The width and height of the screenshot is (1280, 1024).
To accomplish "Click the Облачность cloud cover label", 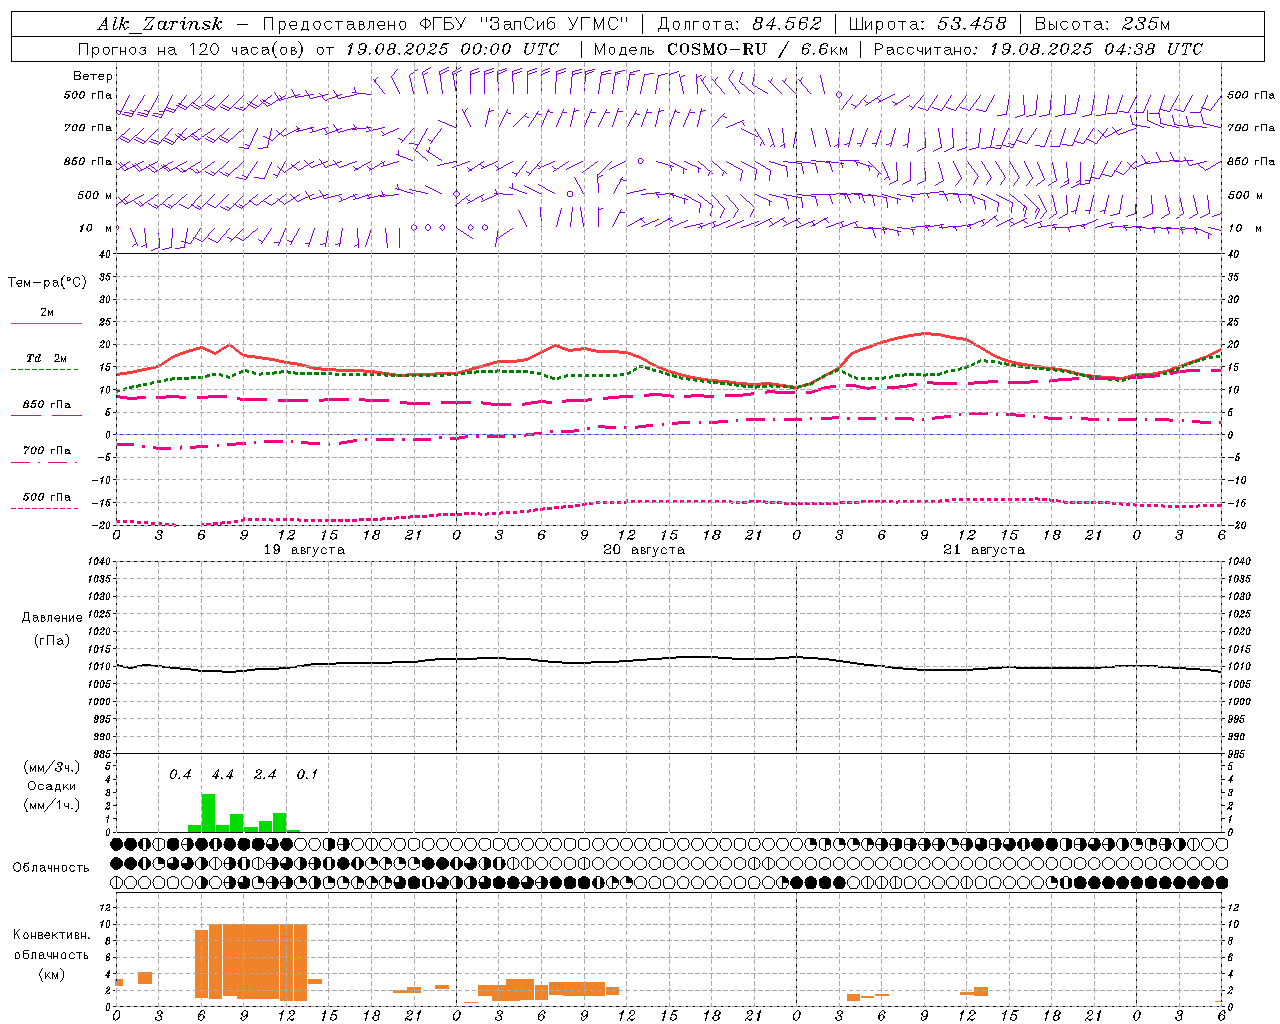I will pyautogui.click(x=51, y=868).
